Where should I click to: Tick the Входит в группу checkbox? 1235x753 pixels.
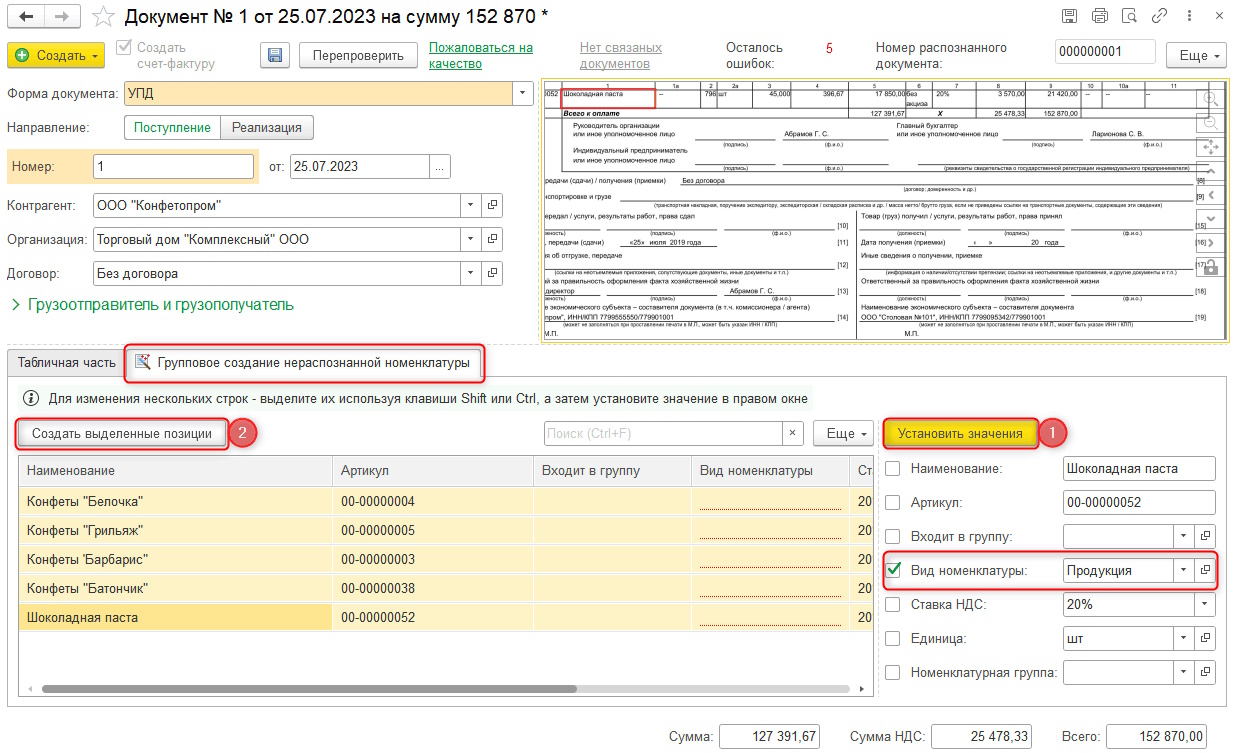pos(893,536)
